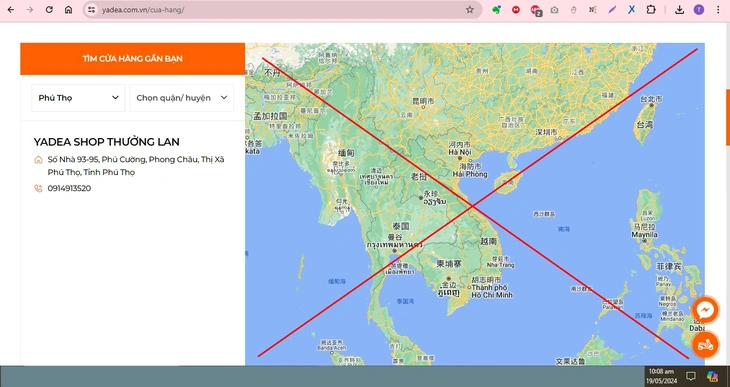This screenshot has width=730, height=387.
Task: Reload the page with refresh icon
Action: [49, 9]
